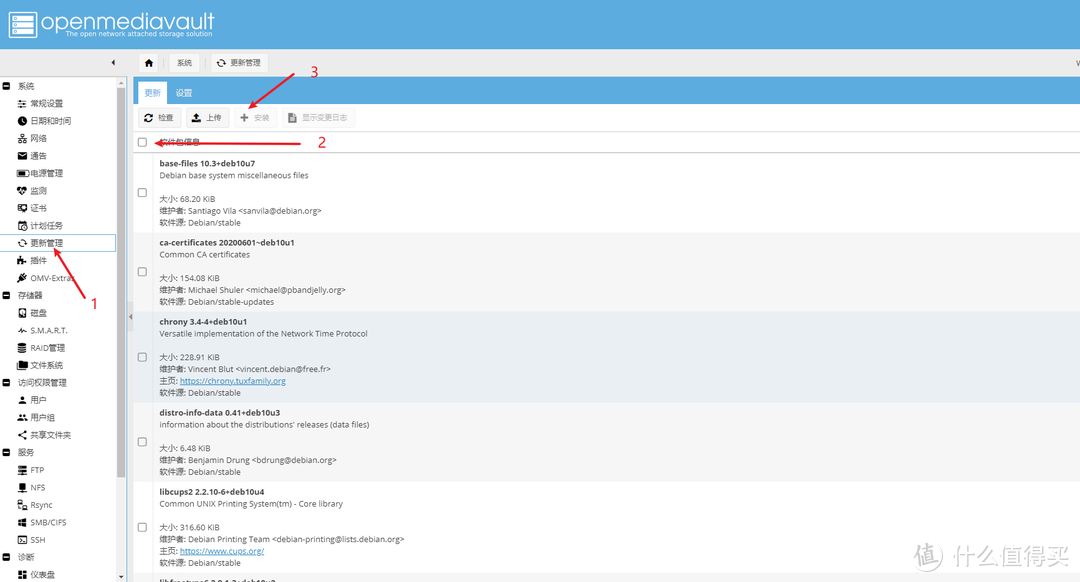The width and height of the screenshot is (1080, 582).
Task: Click the 上传 button
Action: [x=207, y=118]
